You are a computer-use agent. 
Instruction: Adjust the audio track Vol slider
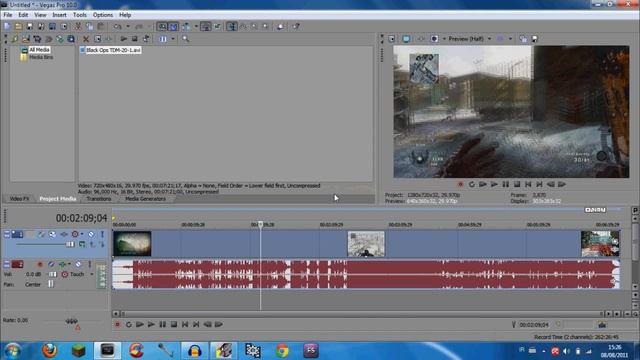[52, 274]
